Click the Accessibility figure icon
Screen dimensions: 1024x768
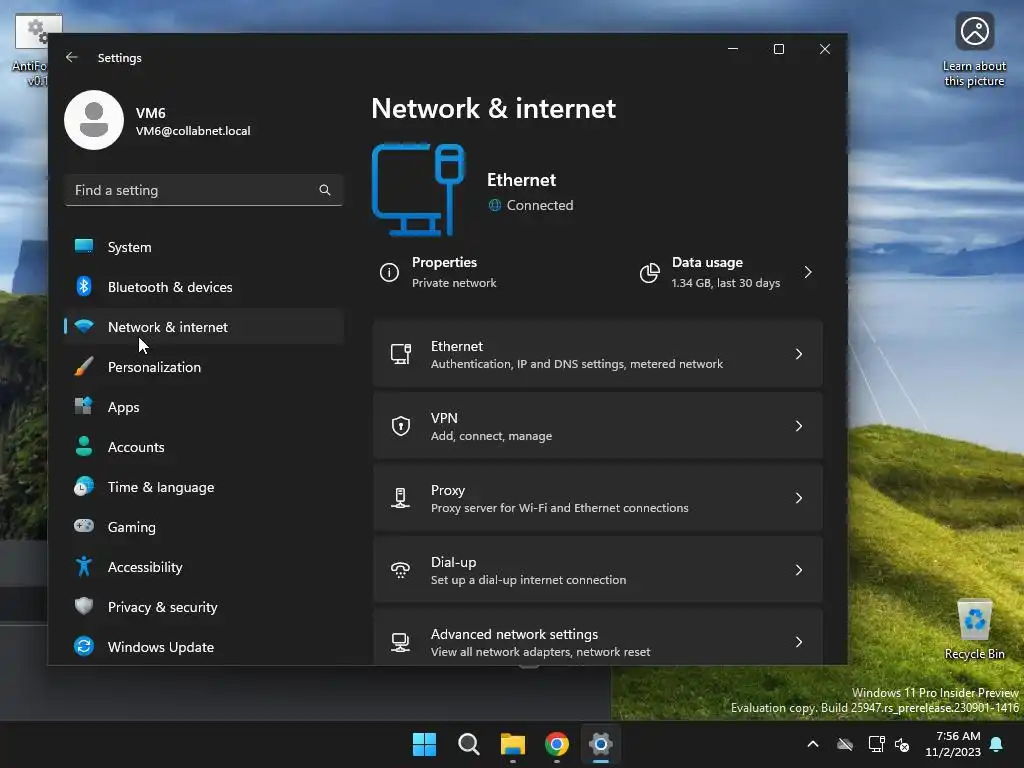84,566
